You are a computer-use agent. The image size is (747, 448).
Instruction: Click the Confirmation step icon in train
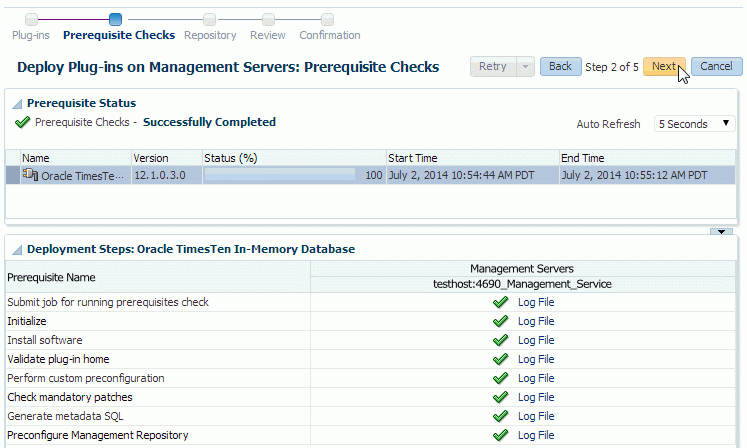tap(328, 19)
